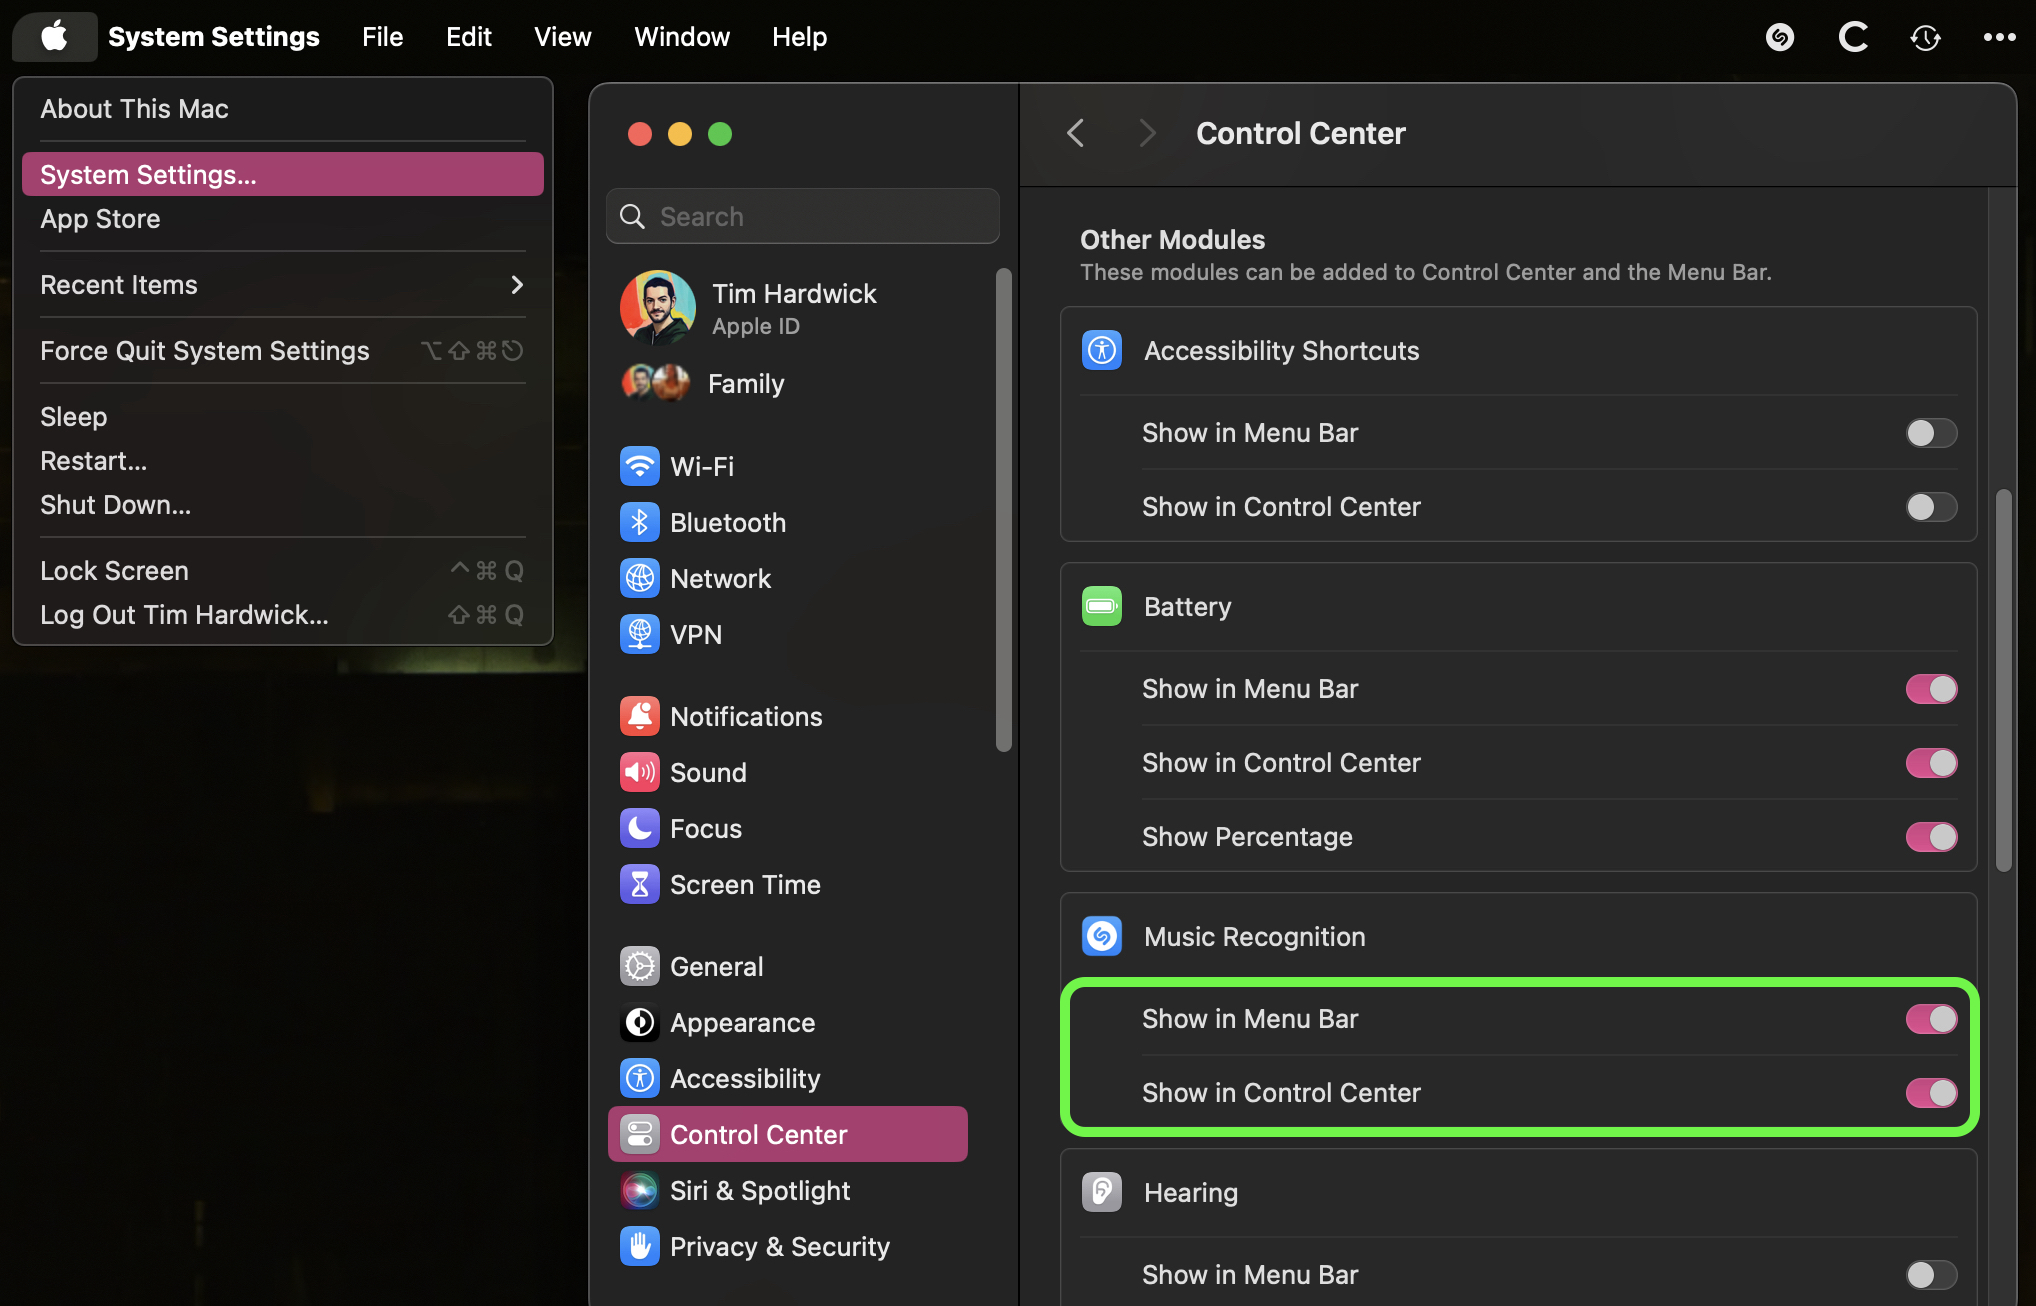The image size is (2036, 1306).
Task: Select Log Out Tim Hardwick…
Action: (283, 615)
